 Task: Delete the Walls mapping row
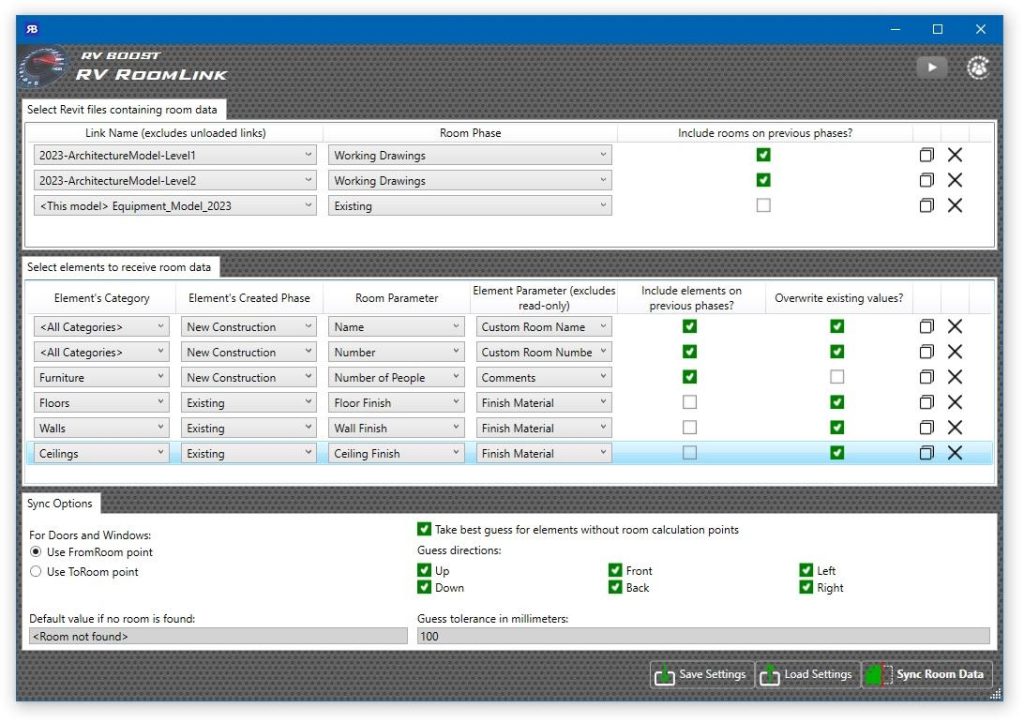tap(955, 428)
